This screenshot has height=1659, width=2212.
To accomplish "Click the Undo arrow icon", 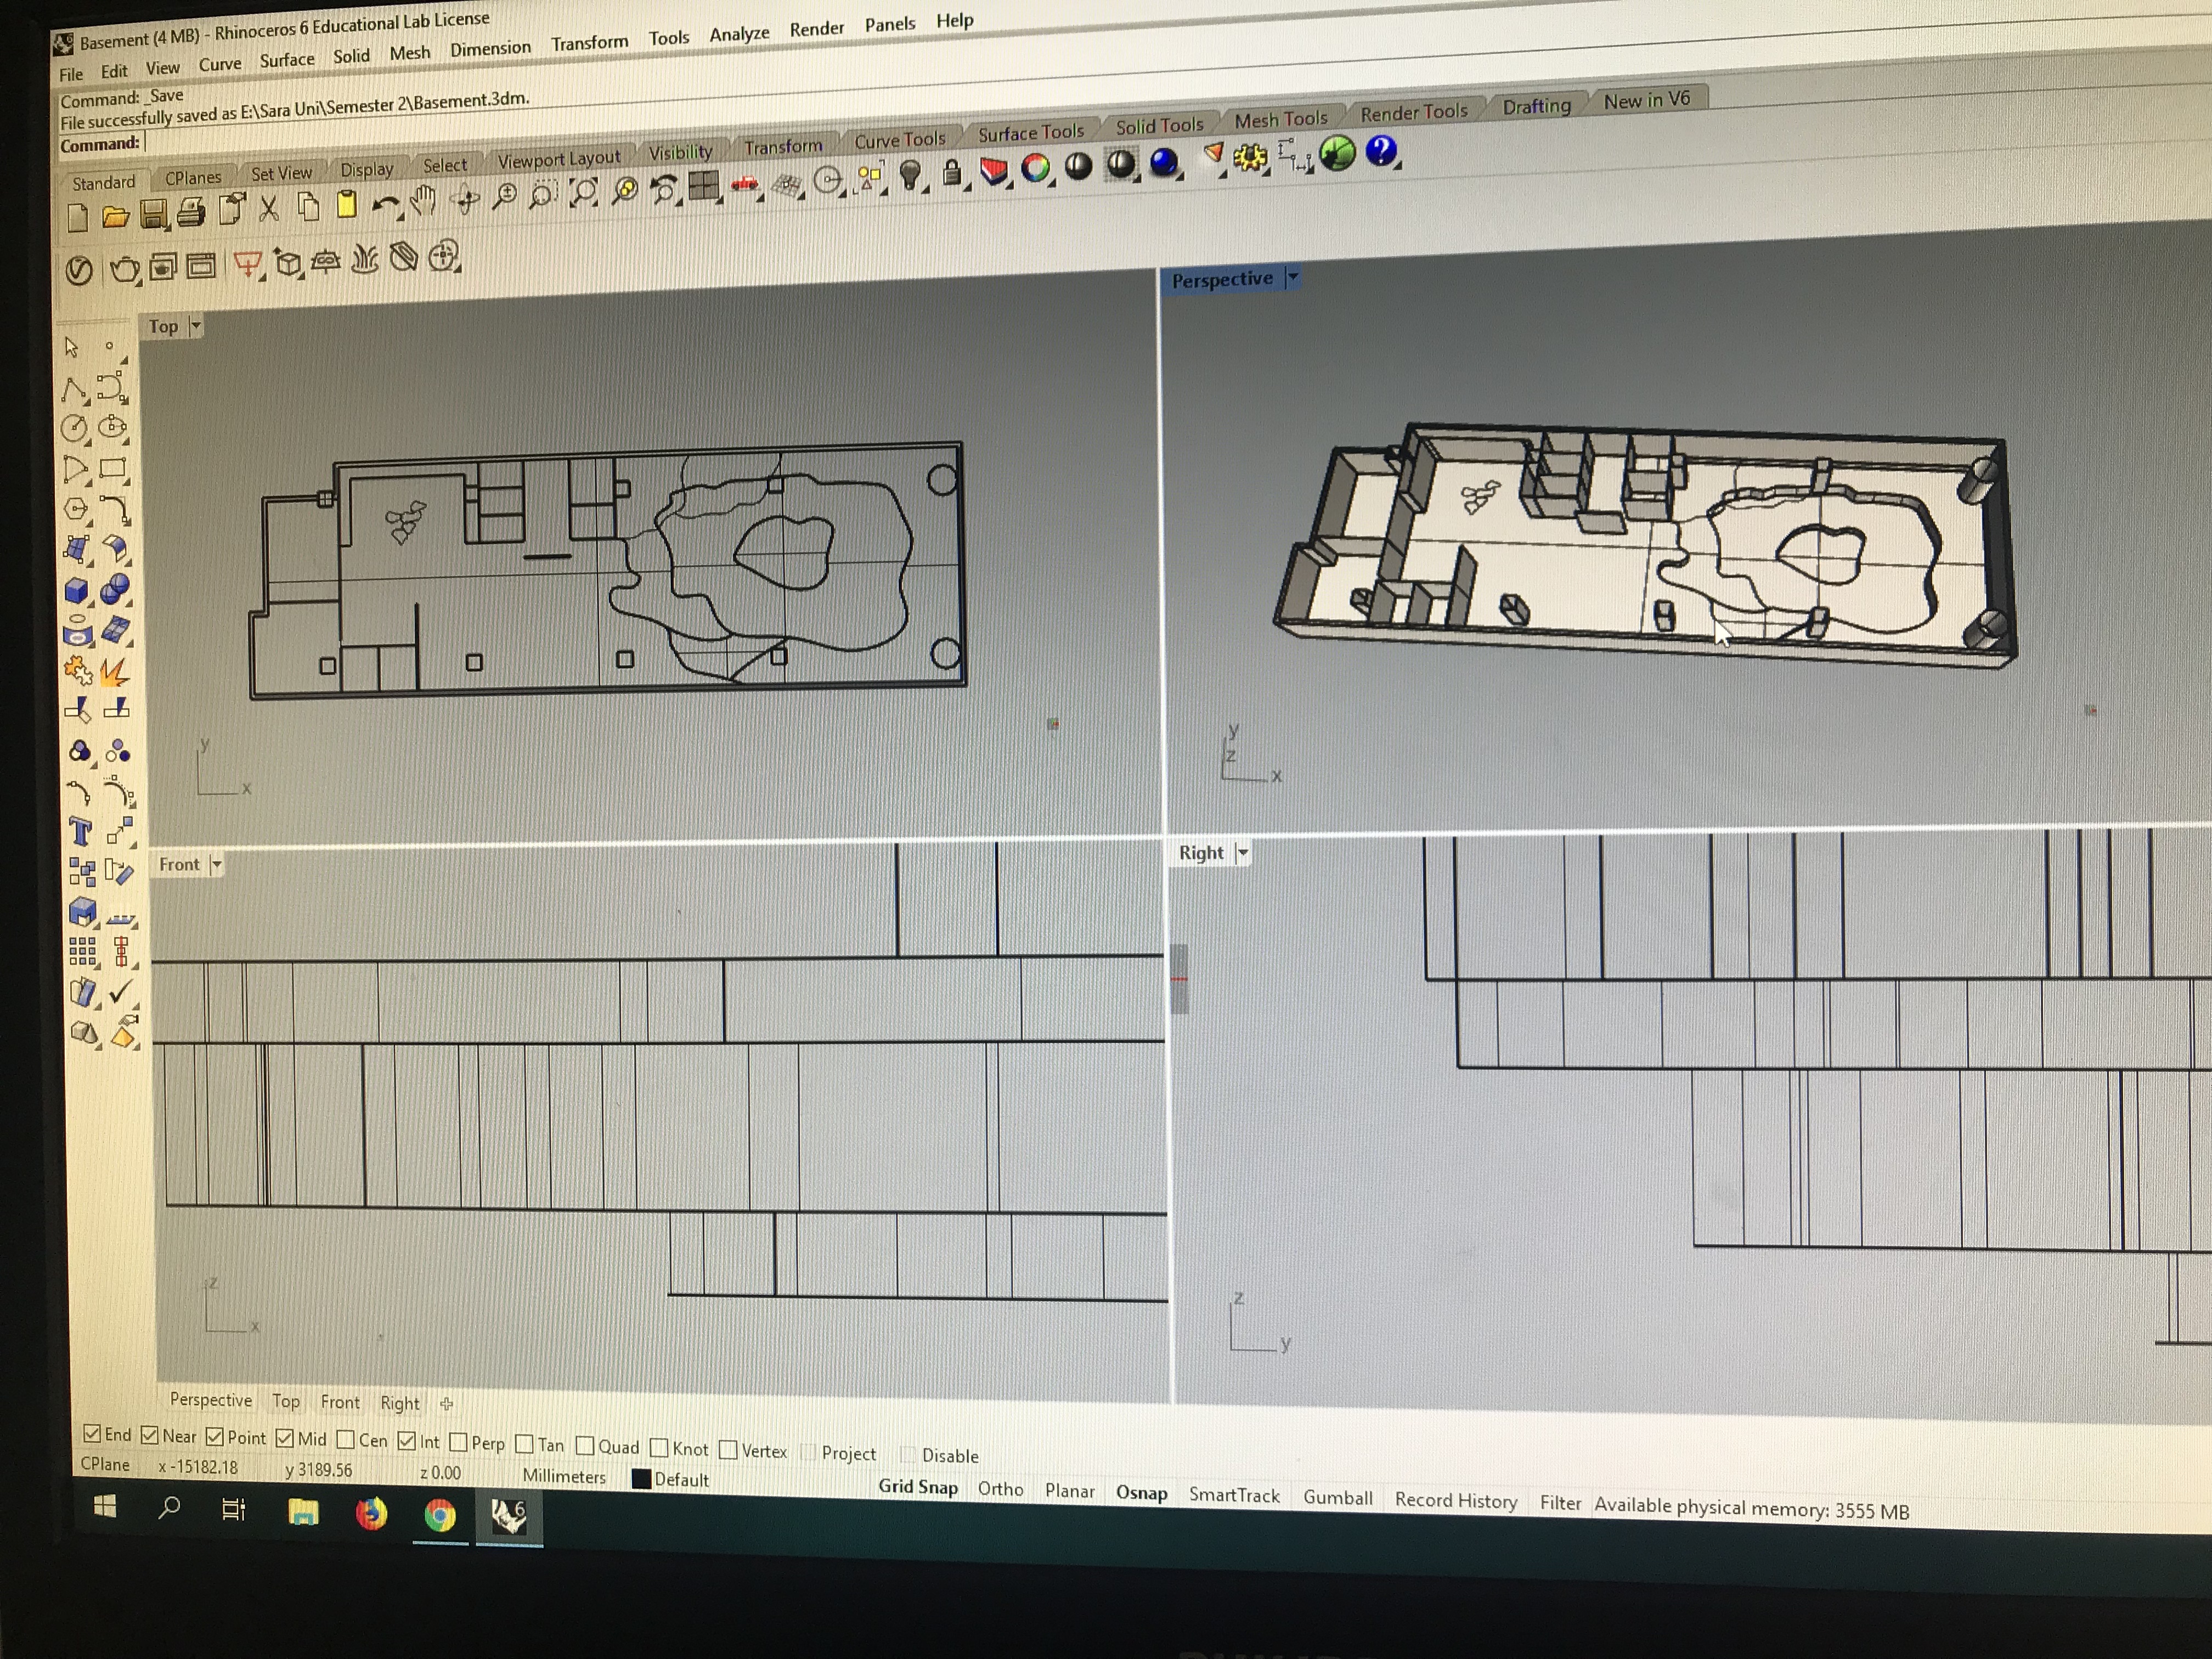I will (x=384, y=204).
